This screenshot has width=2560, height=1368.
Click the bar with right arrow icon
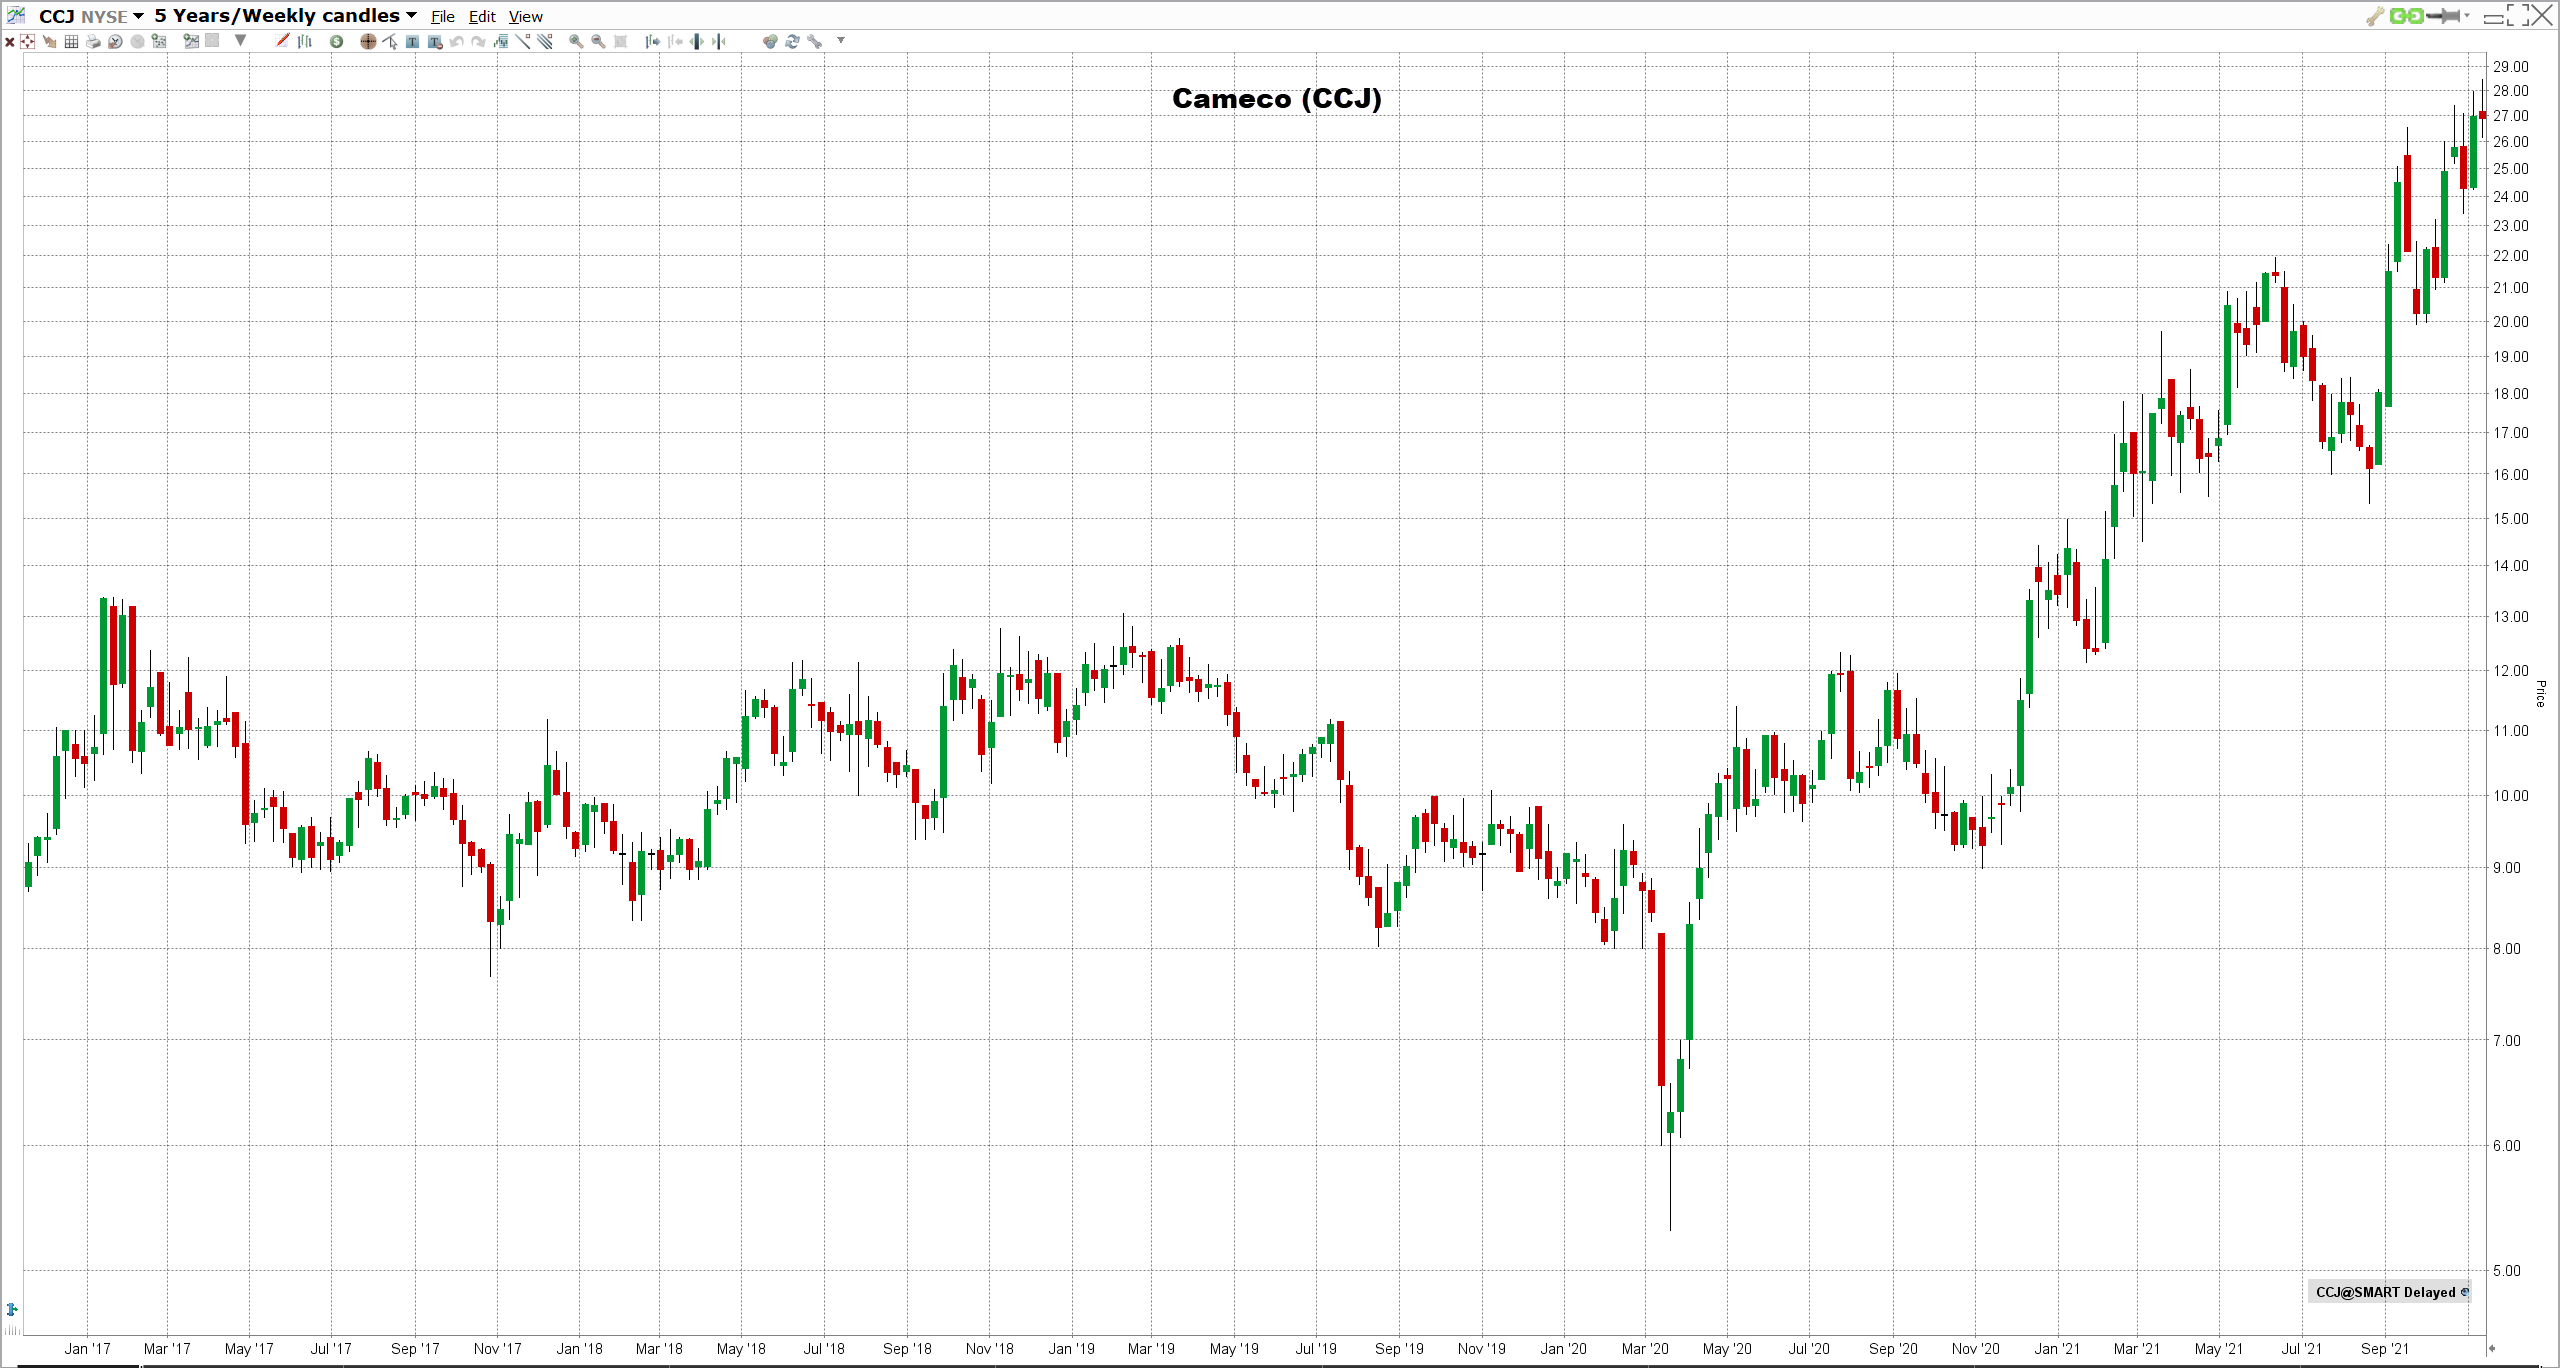(653, 41)
